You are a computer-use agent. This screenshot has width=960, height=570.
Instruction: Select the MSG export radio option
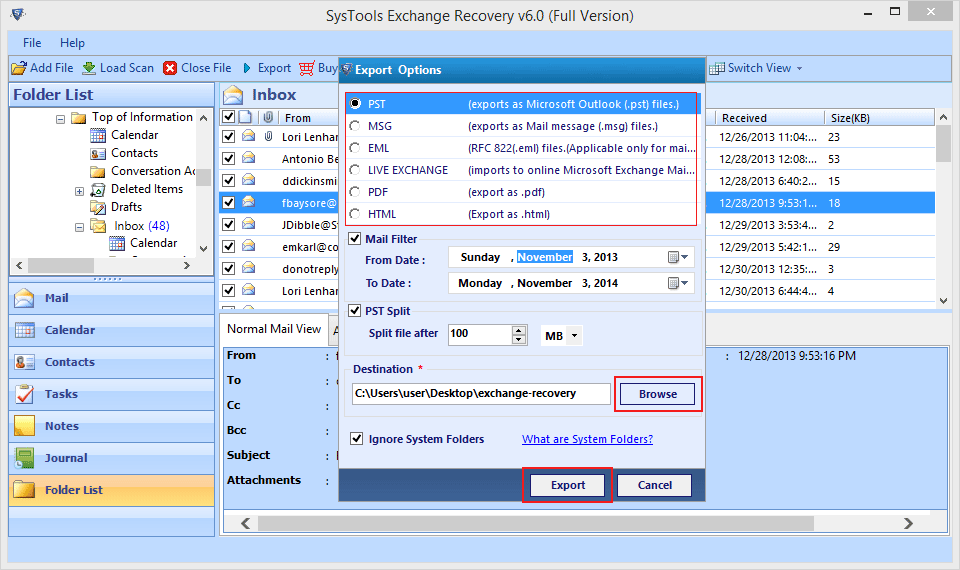point(355,126)
